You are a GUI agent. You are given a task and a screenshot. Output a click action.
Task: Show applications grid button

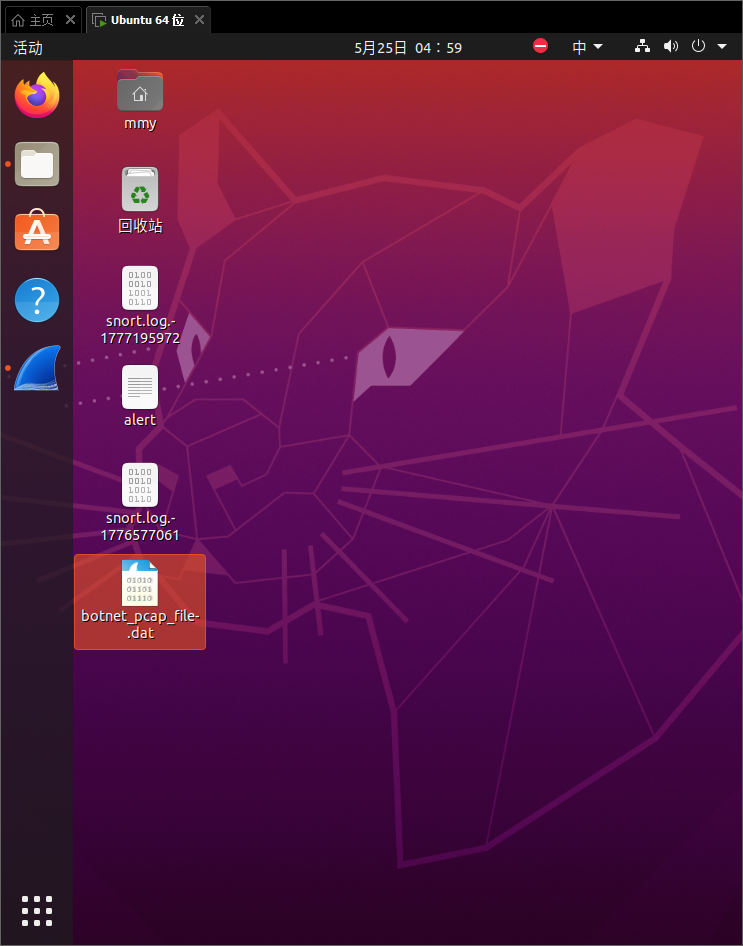click(x=37, y=911)
